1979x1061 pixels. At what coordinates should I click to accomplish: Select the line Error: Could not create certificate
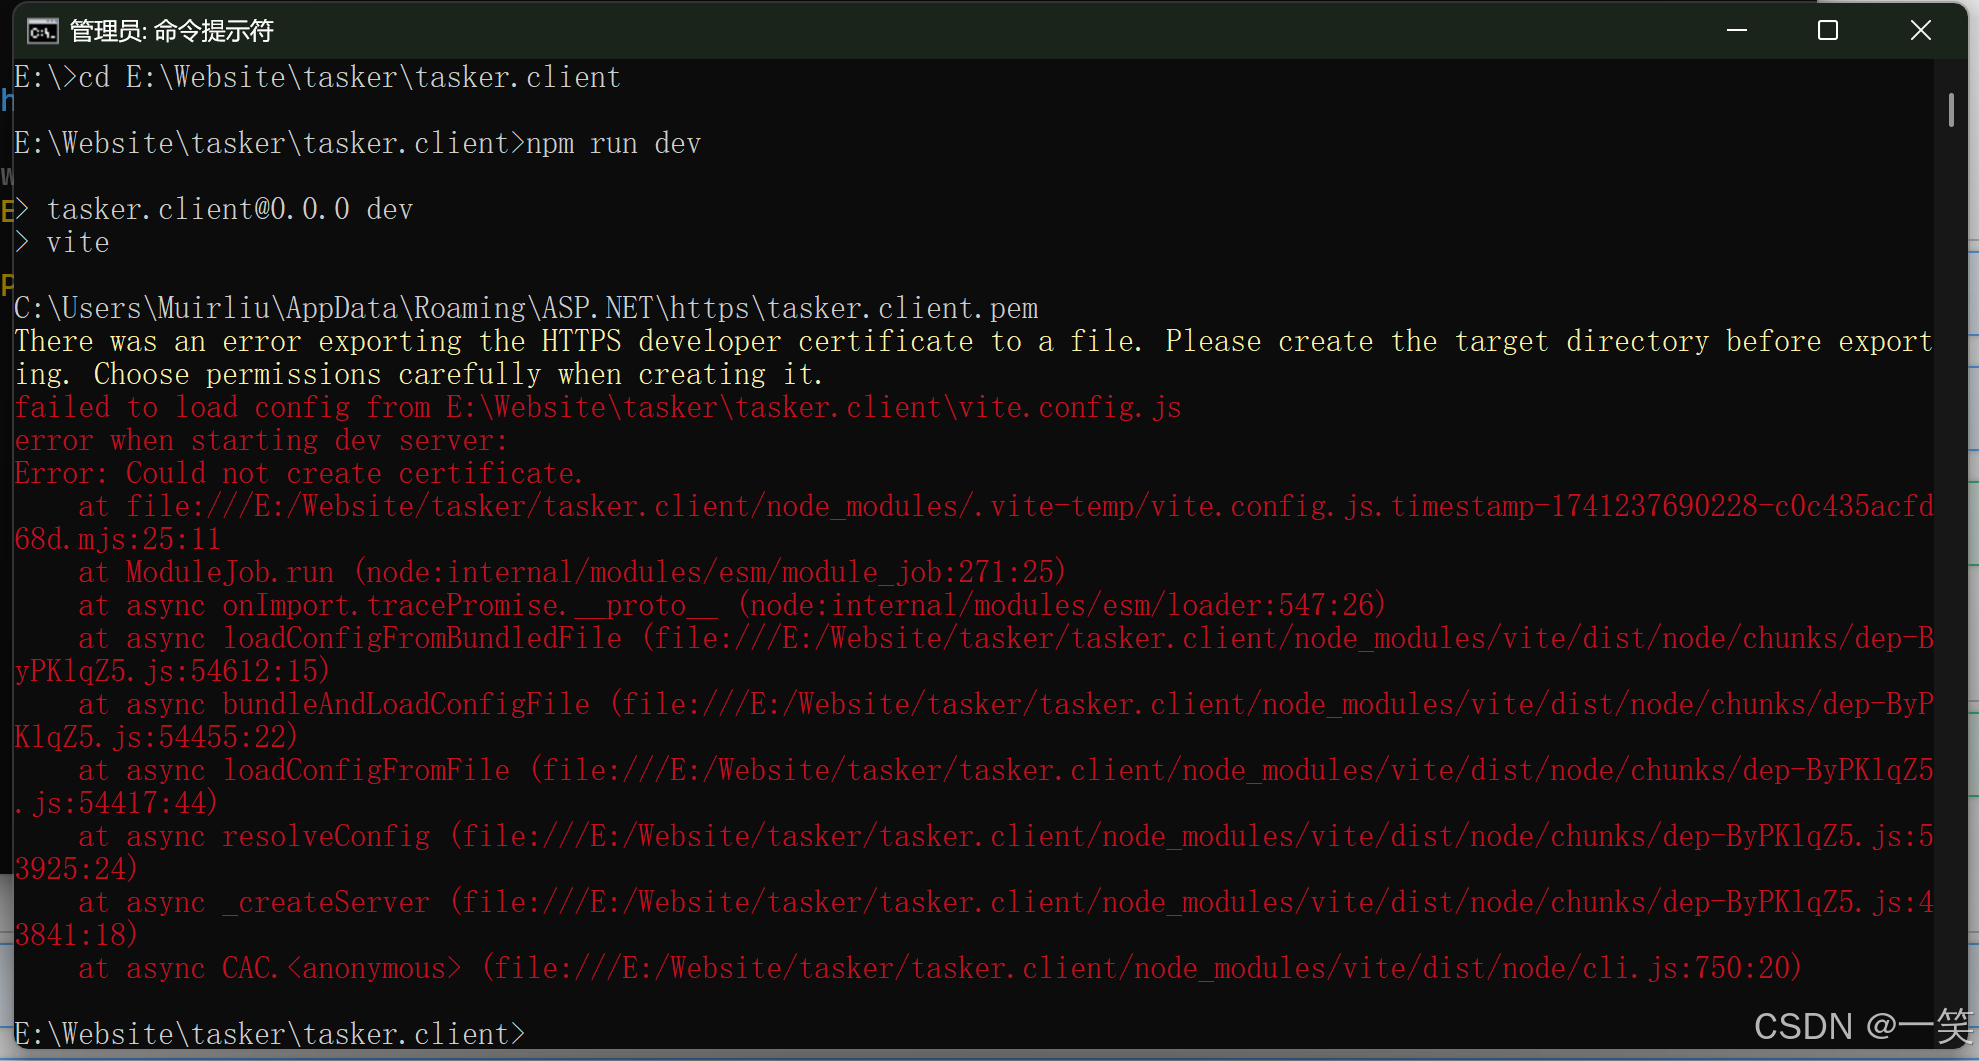tap(297, 472)
